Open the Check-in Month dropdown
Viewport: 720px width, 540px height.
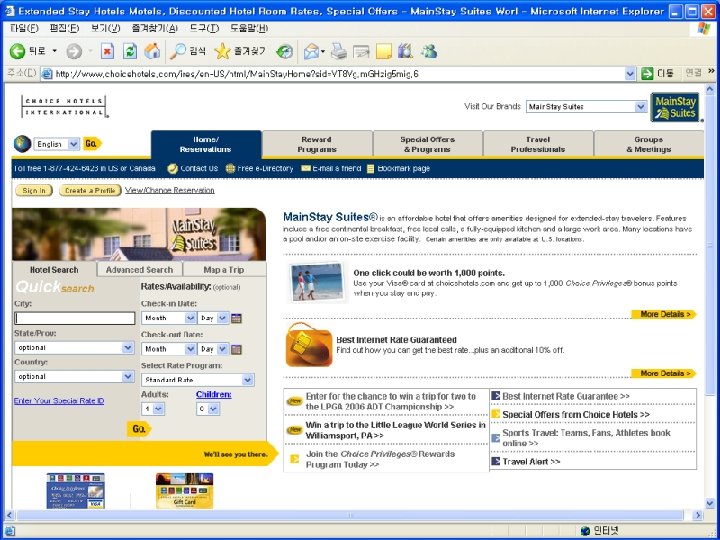pos(169,318)
